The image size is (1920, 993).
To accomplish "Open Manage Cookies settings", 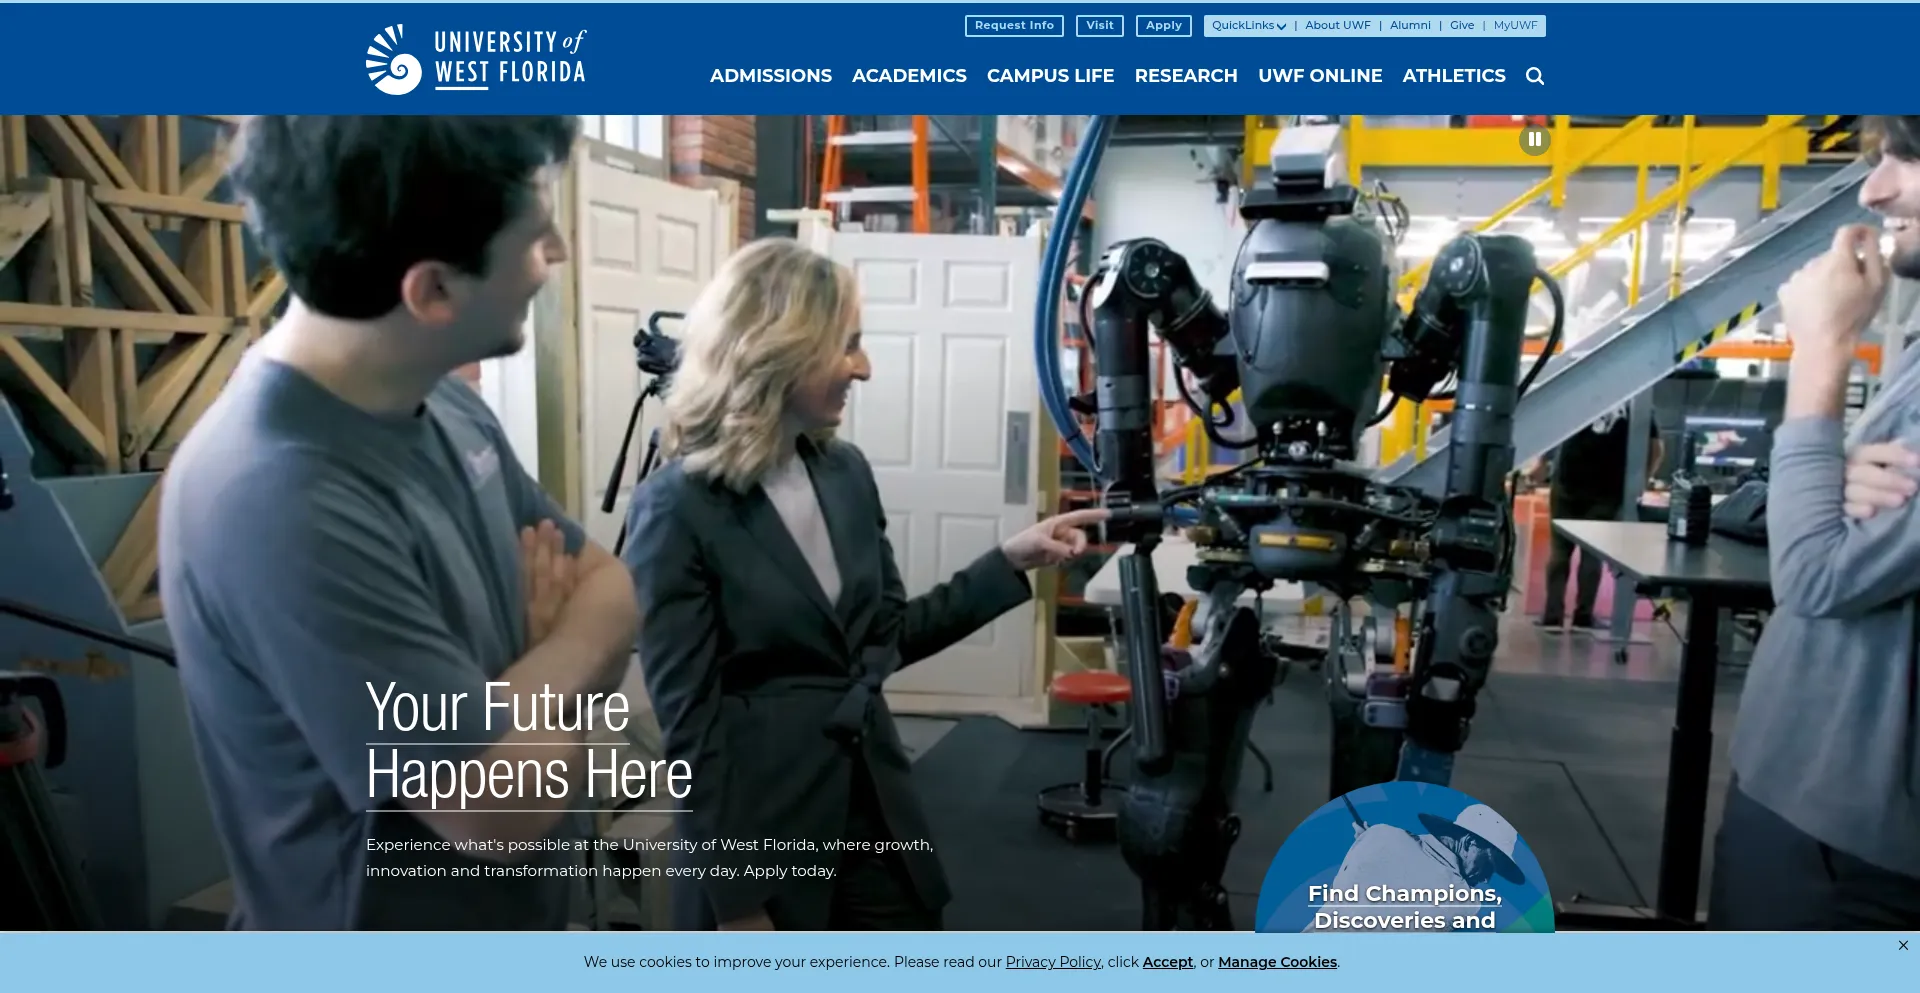I will [1277, 962].
